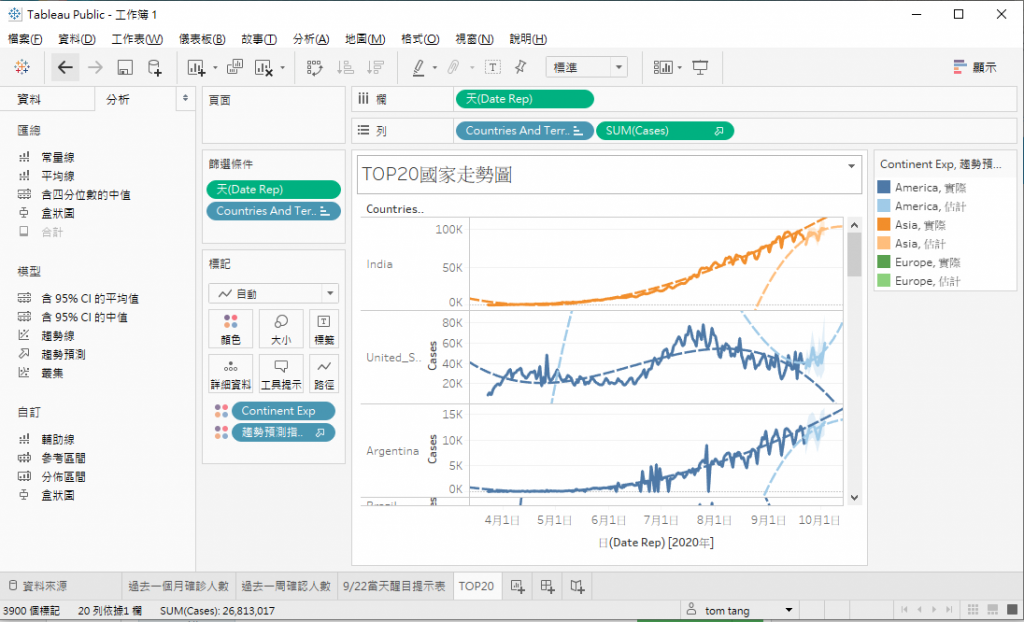Click the 顯示 Show Me button
This screenshot has width=1024, height=622.
[975, 67]
